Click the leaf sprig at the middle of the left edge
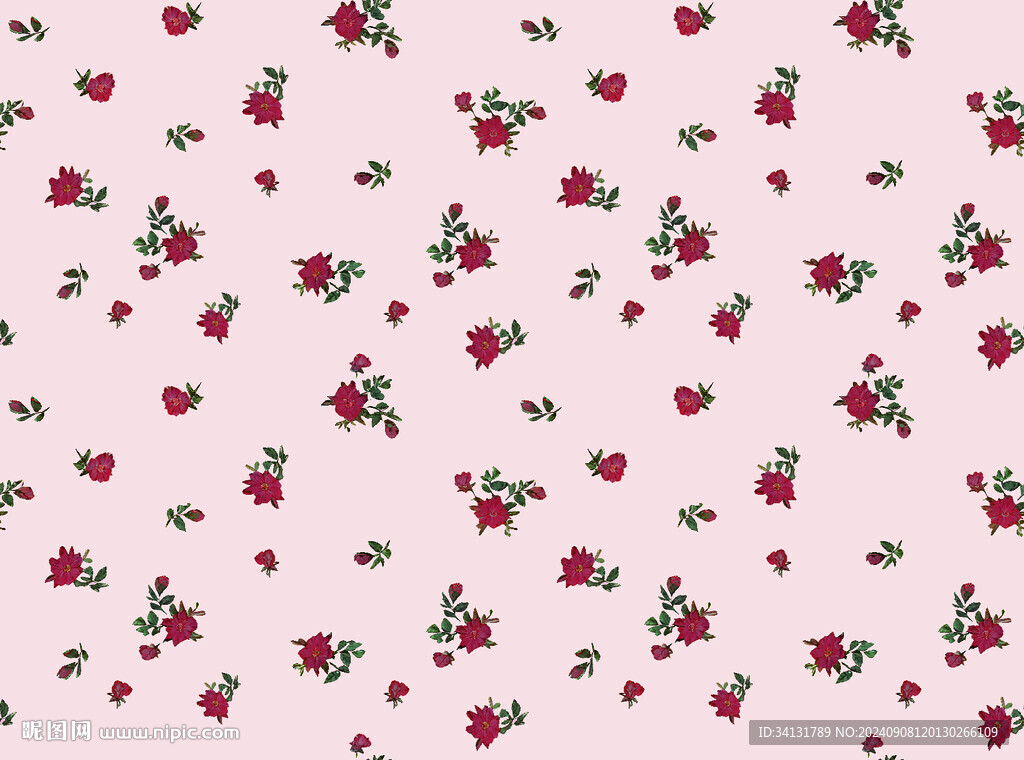The width and height of the screenshot is (1024, 760). pyautogui.click(x=5, y=332)
